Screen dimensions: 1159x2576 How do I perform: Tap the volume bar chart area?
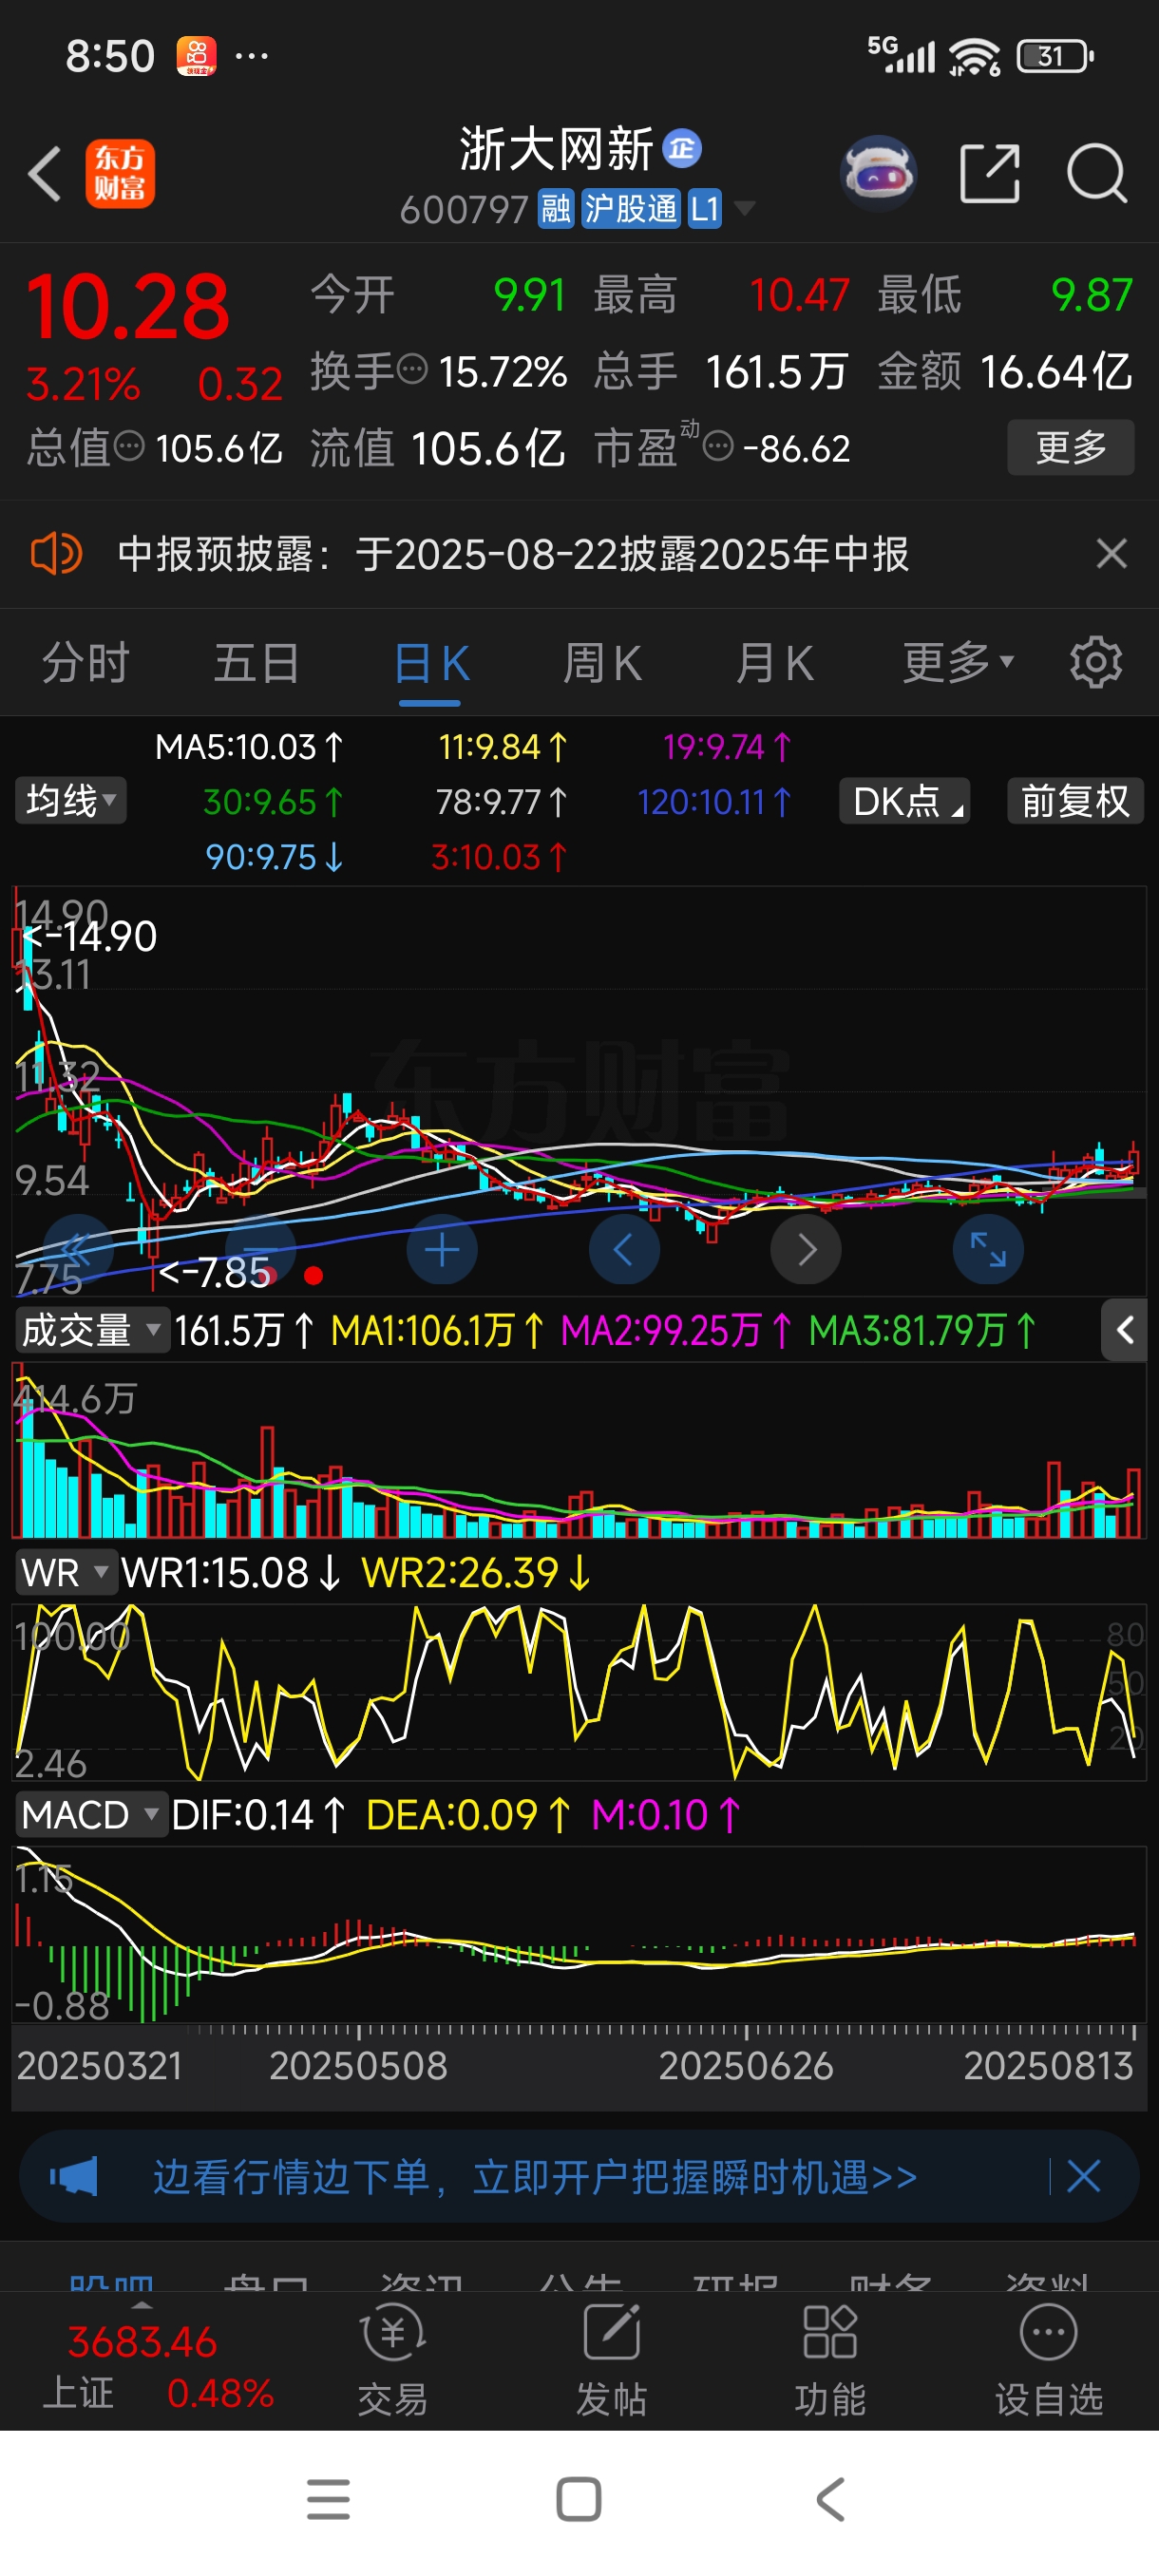point(579,1450)
